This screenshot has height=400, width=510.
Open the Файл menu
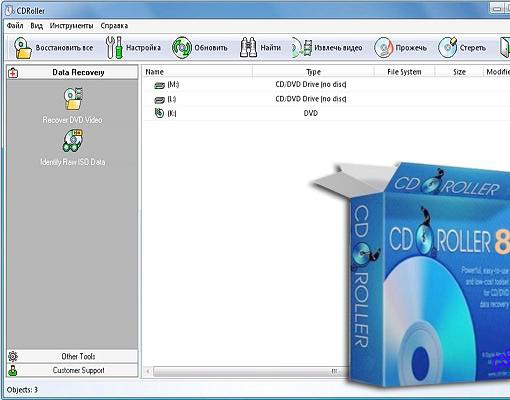click(15, 26)
